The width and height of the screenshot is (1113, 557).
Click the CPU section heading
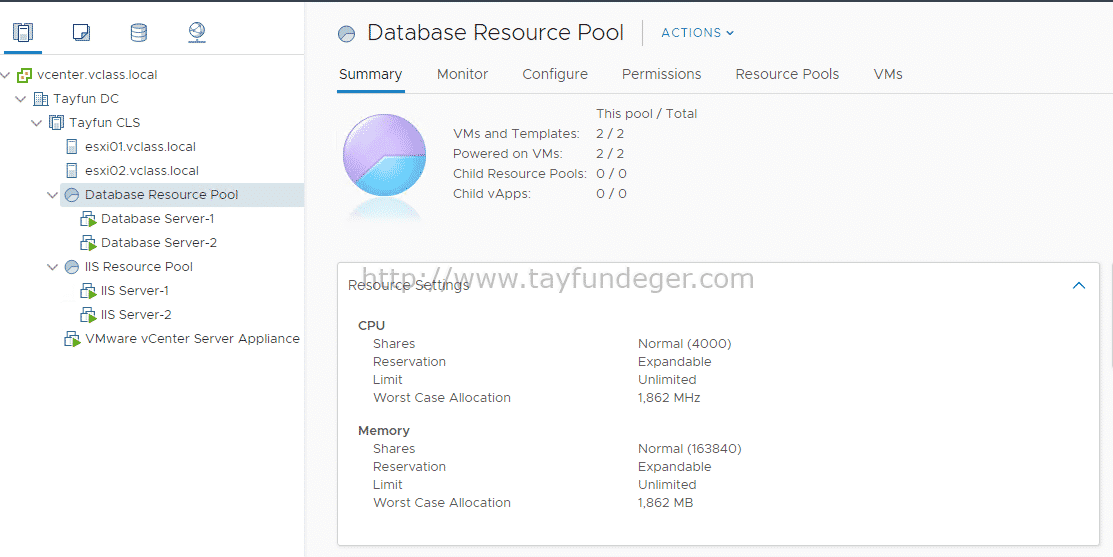(371, 326)
